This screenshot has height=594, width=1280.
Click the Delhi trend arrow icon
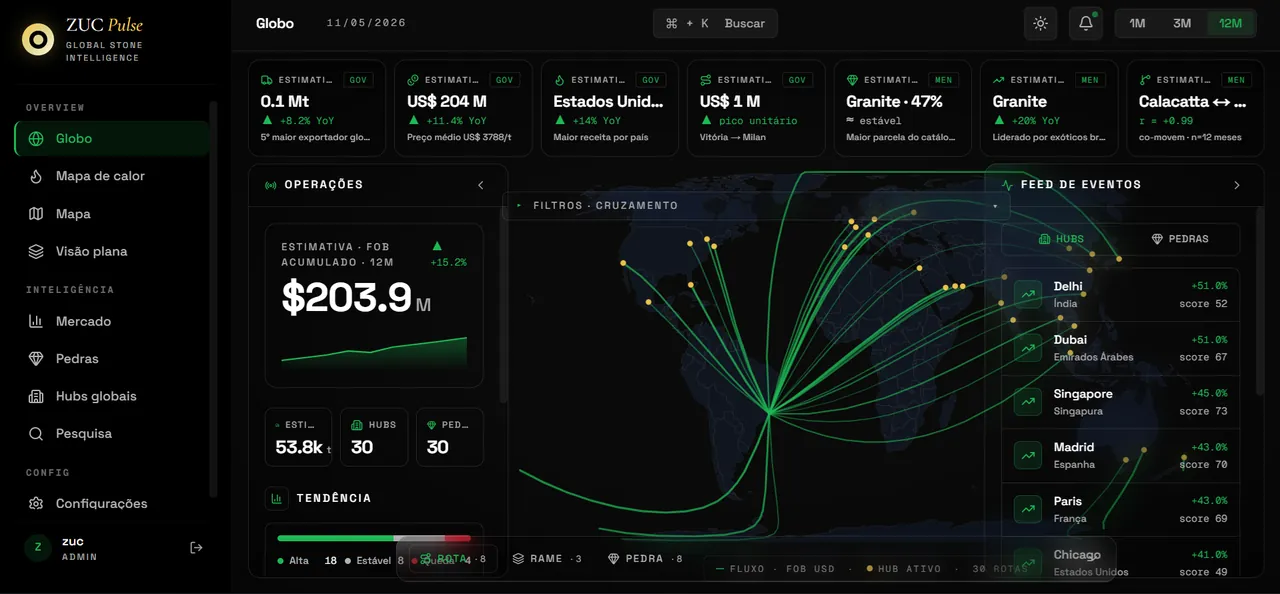coord(1028,295)
